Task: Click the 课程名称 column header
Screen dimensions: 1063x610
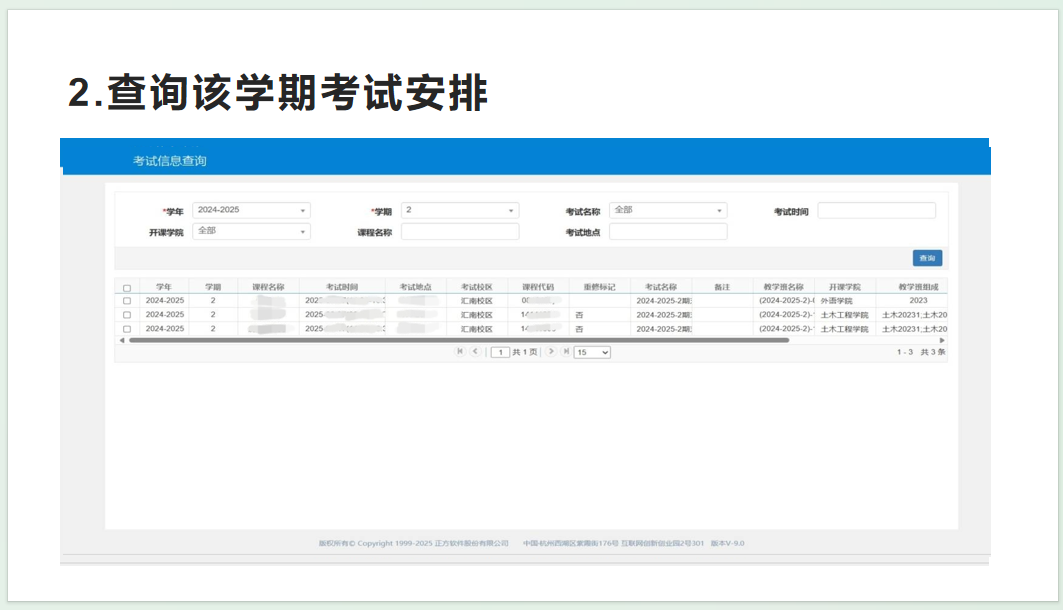Action: (268, 287)
